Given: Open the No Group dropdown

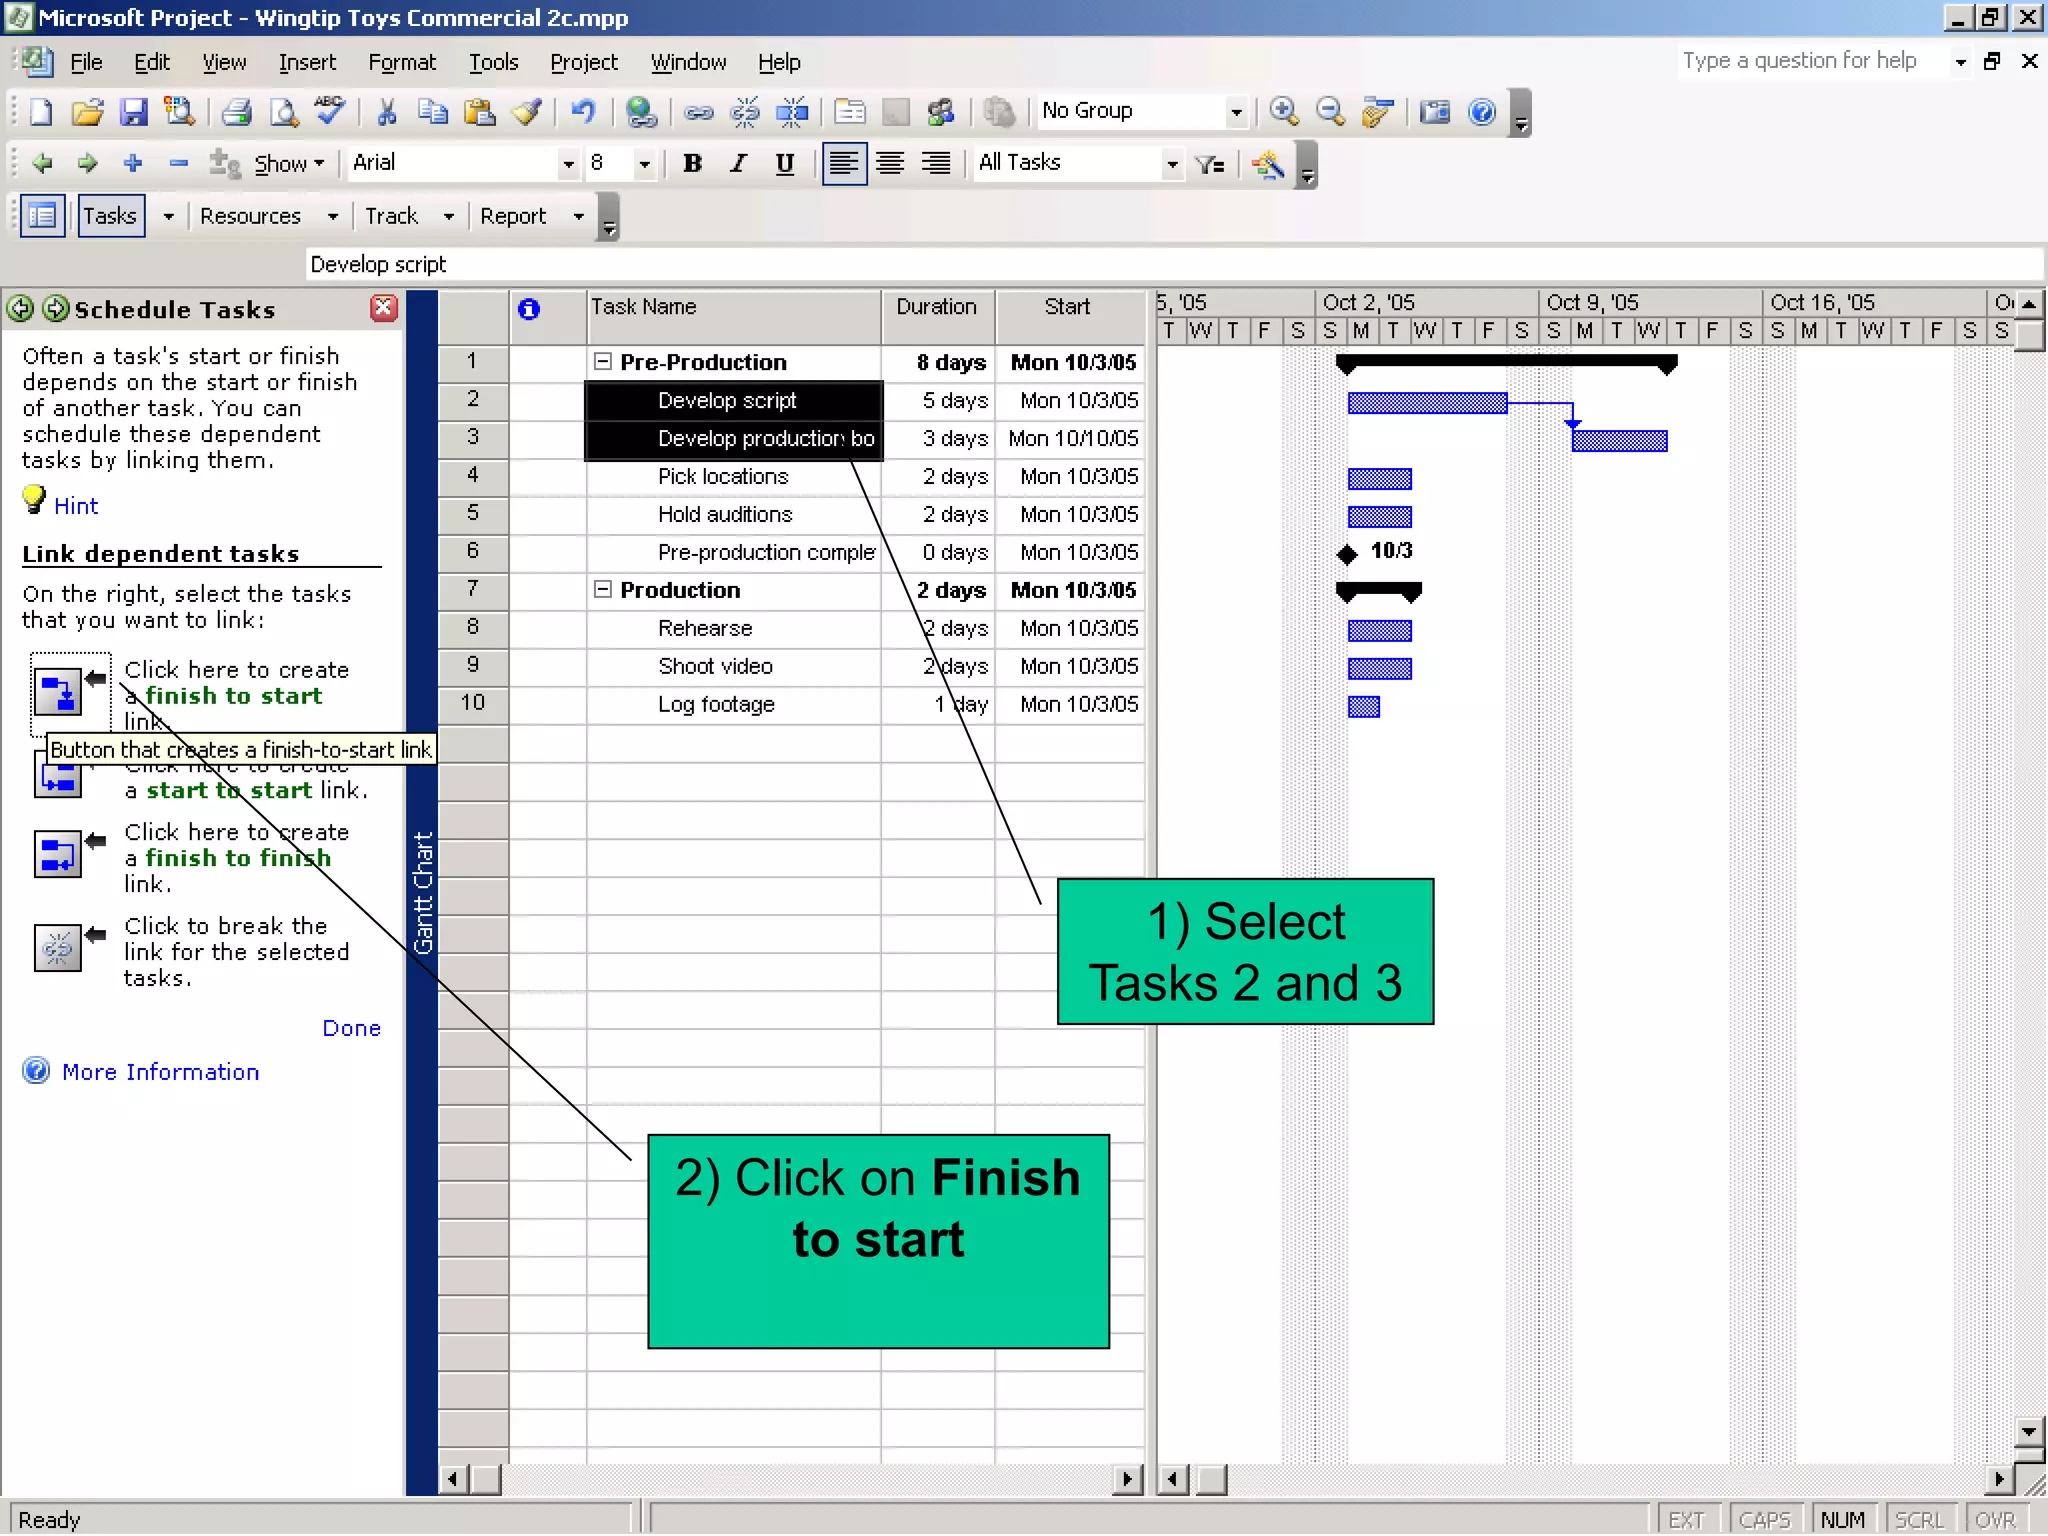Looking at the screenshot, I should (1236, 112).
